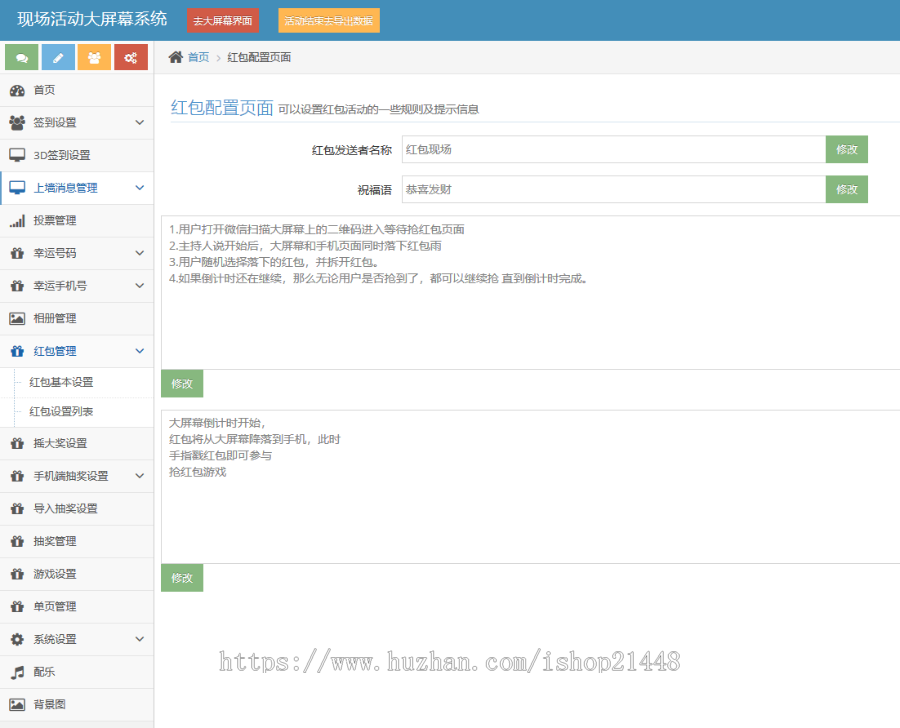900x728 pixels.
Task: Expand the 签到设置 chevron
Action: [x=139, y=122]
